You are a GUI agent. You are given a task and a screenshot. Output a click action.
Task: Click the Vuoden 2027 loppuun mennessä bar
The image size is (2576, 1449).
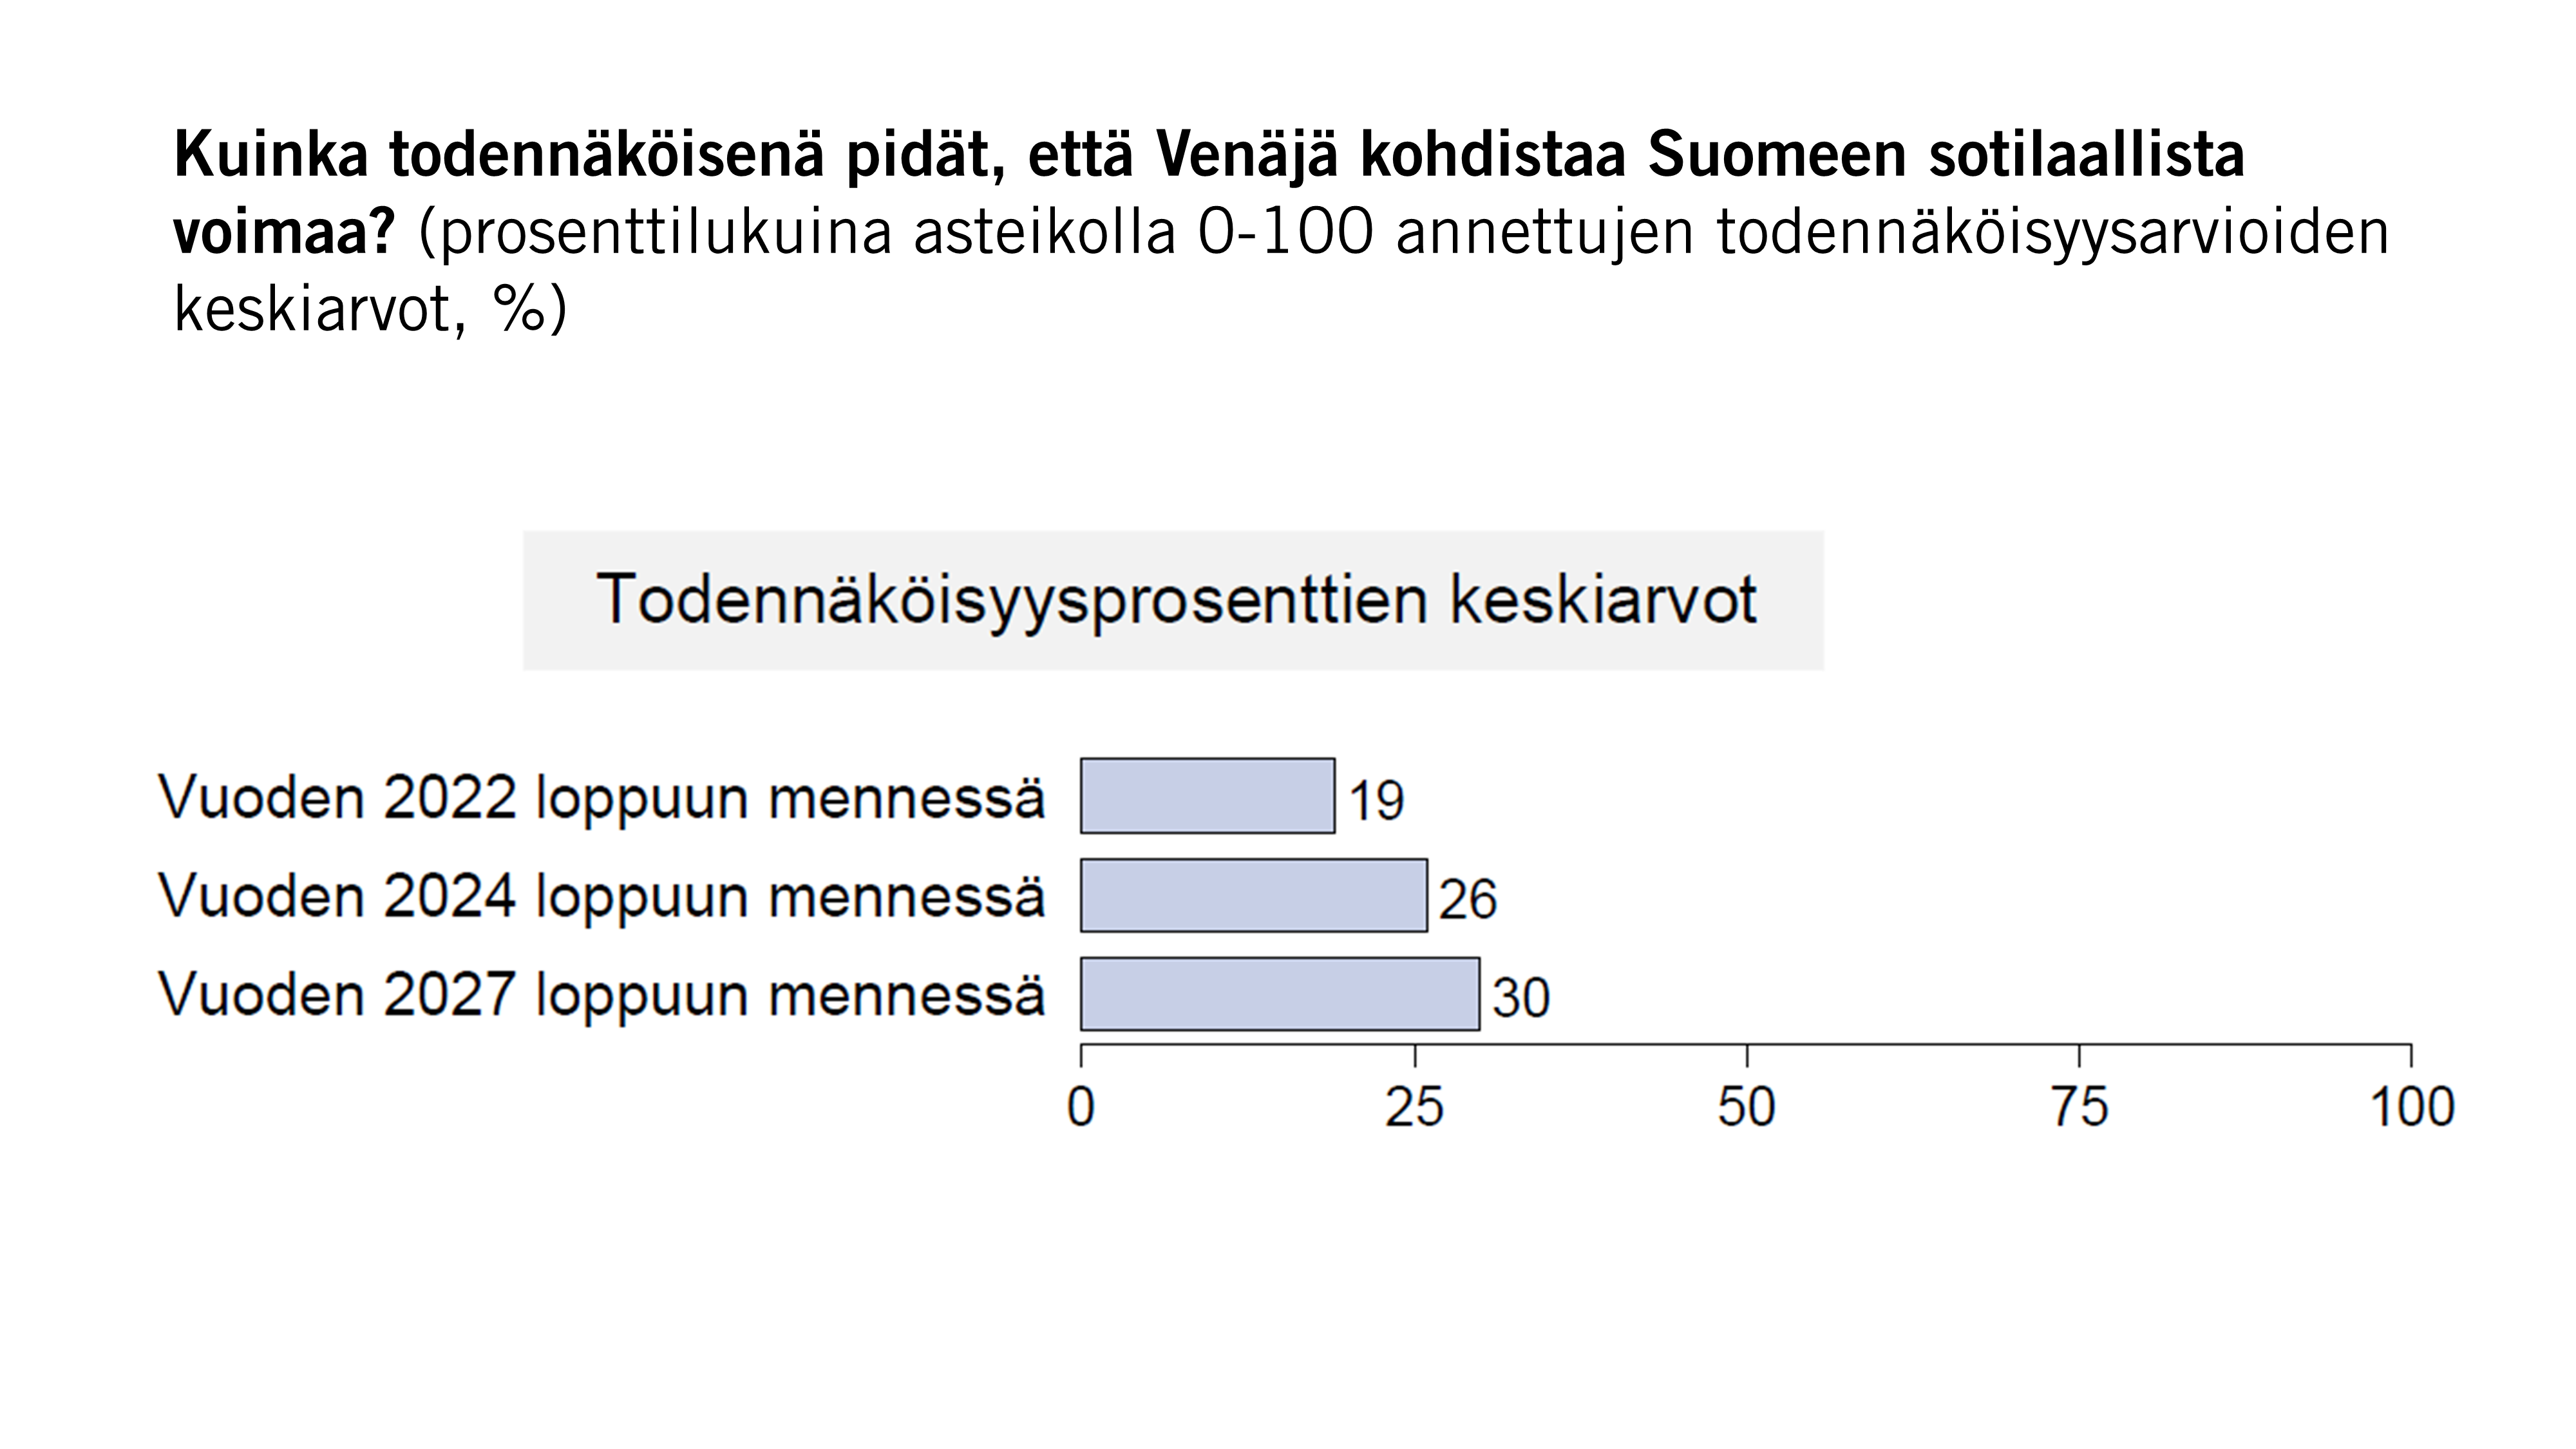tap(1280, 994)
